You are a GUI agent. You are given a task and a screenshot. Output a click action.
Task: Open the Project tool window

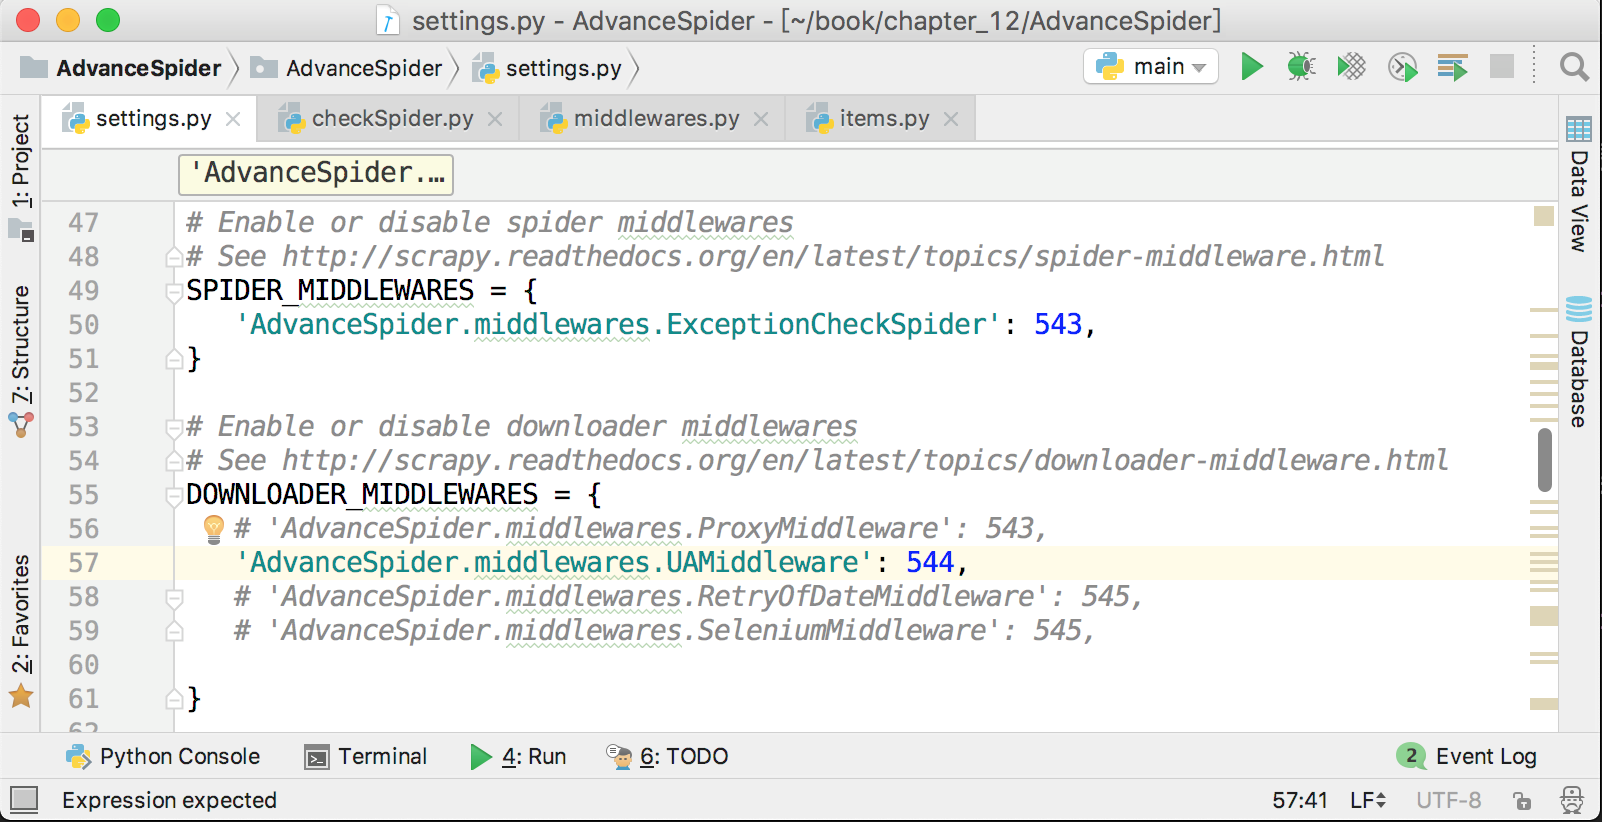[x=21, y=160]
